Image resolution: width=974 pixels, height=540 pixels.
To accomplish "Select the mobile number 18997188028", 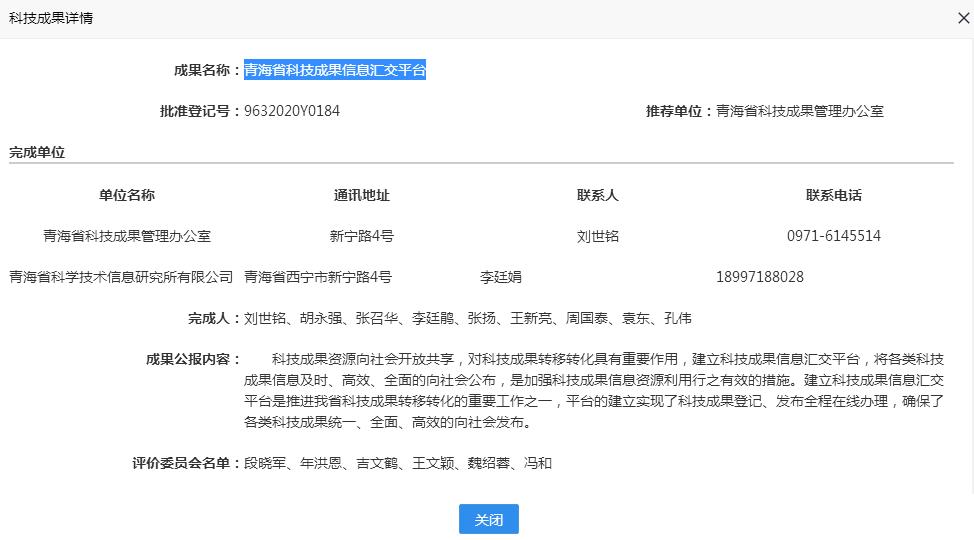I will [759, 277].
